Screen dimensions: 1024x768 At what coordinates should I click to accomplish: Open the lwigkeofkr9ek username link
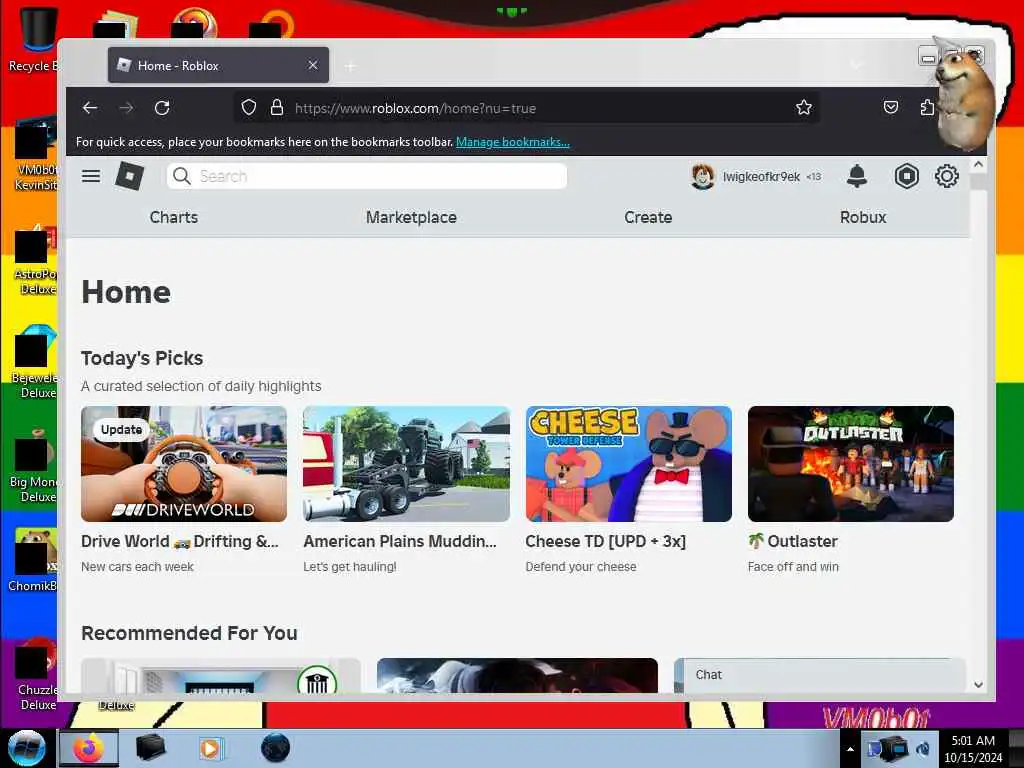pos(761,177)
